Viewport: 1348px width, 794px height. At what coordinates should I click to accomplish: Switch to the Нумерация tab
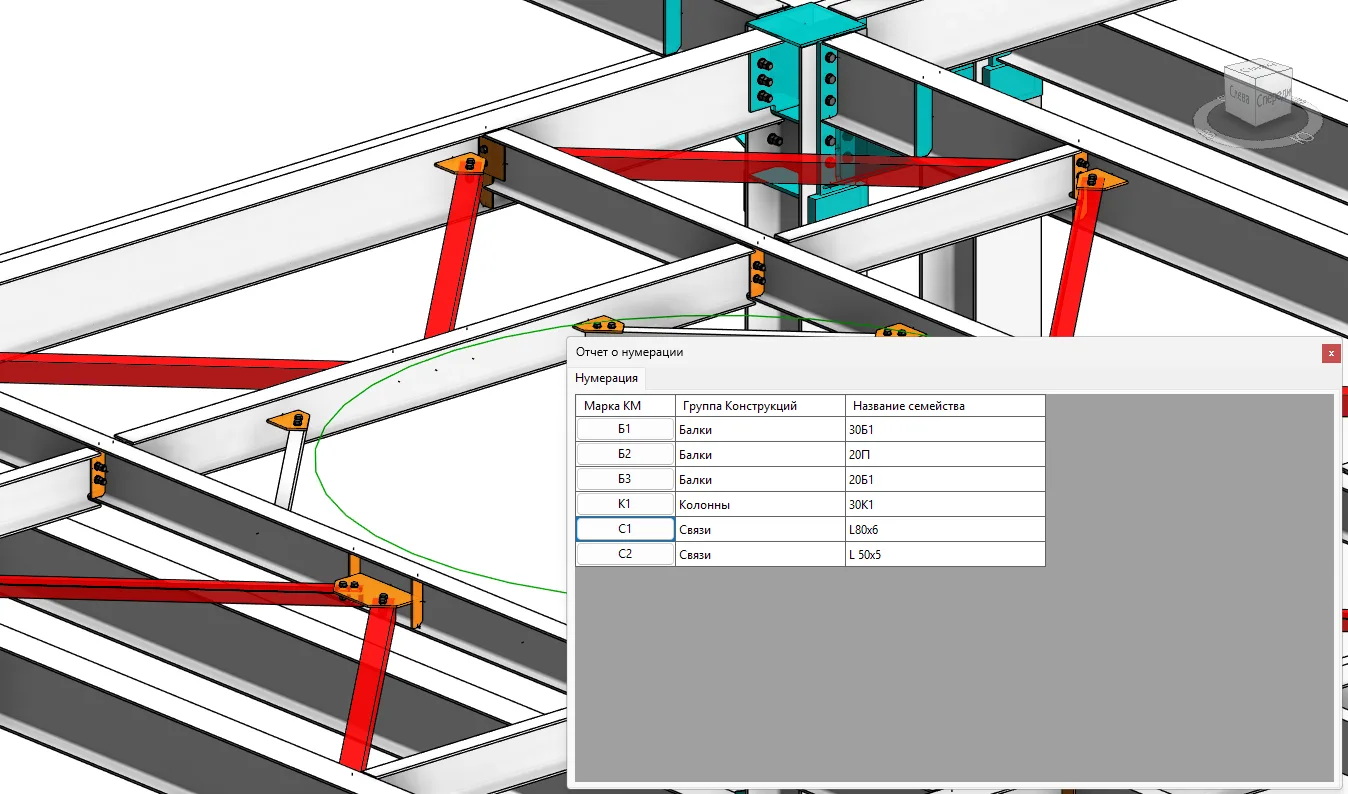[606, 378]
